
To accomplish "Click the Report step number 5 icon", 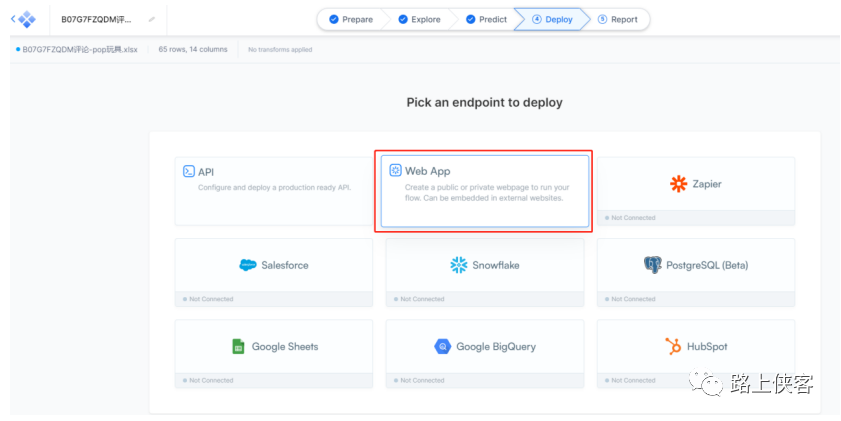I will (602, 19).
